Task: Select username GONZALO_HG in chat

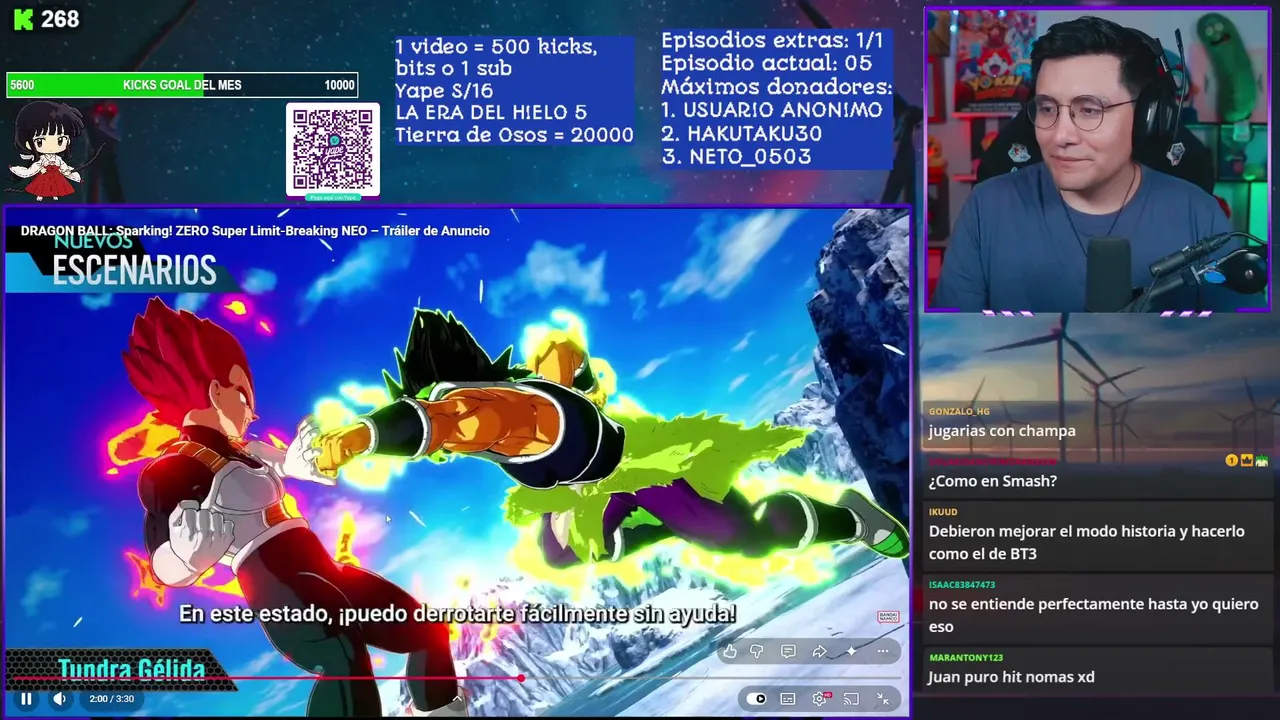Action: coord(959,411)
